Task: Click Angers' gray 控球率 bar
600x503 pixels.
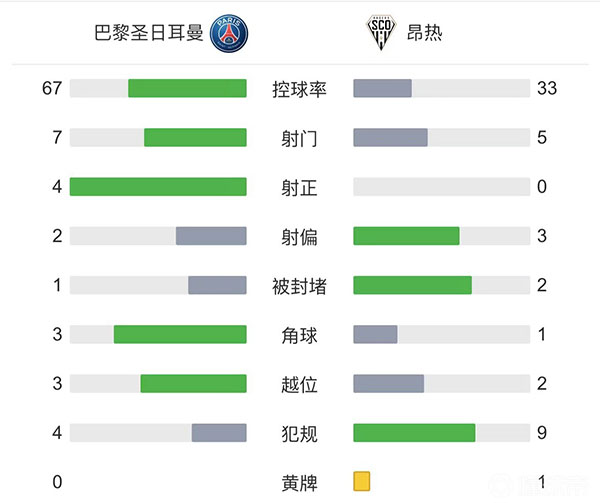Action: click(x=383, y=88)
